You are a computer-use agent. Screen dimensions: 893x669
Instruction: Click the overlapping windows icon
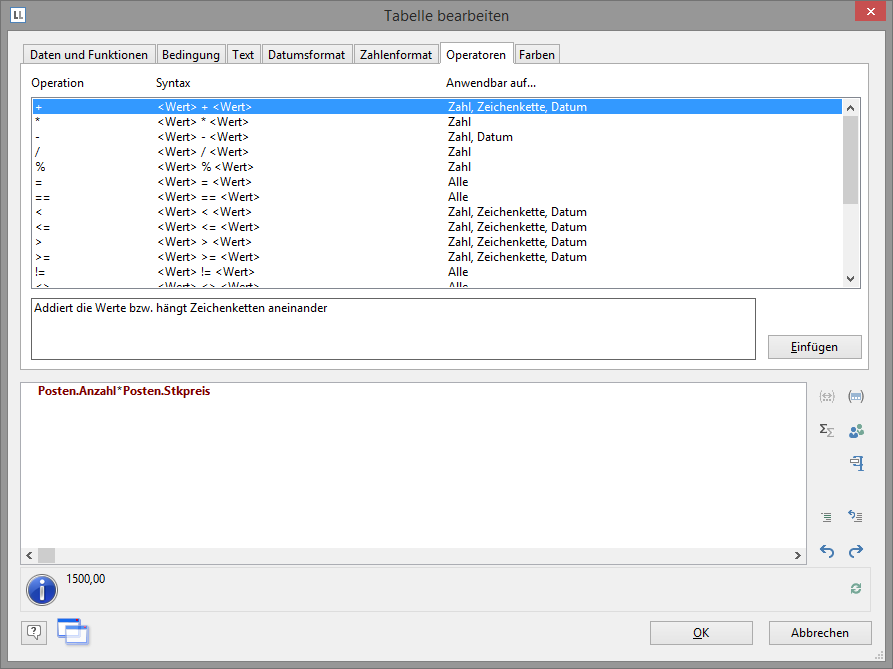click(73, 631)
